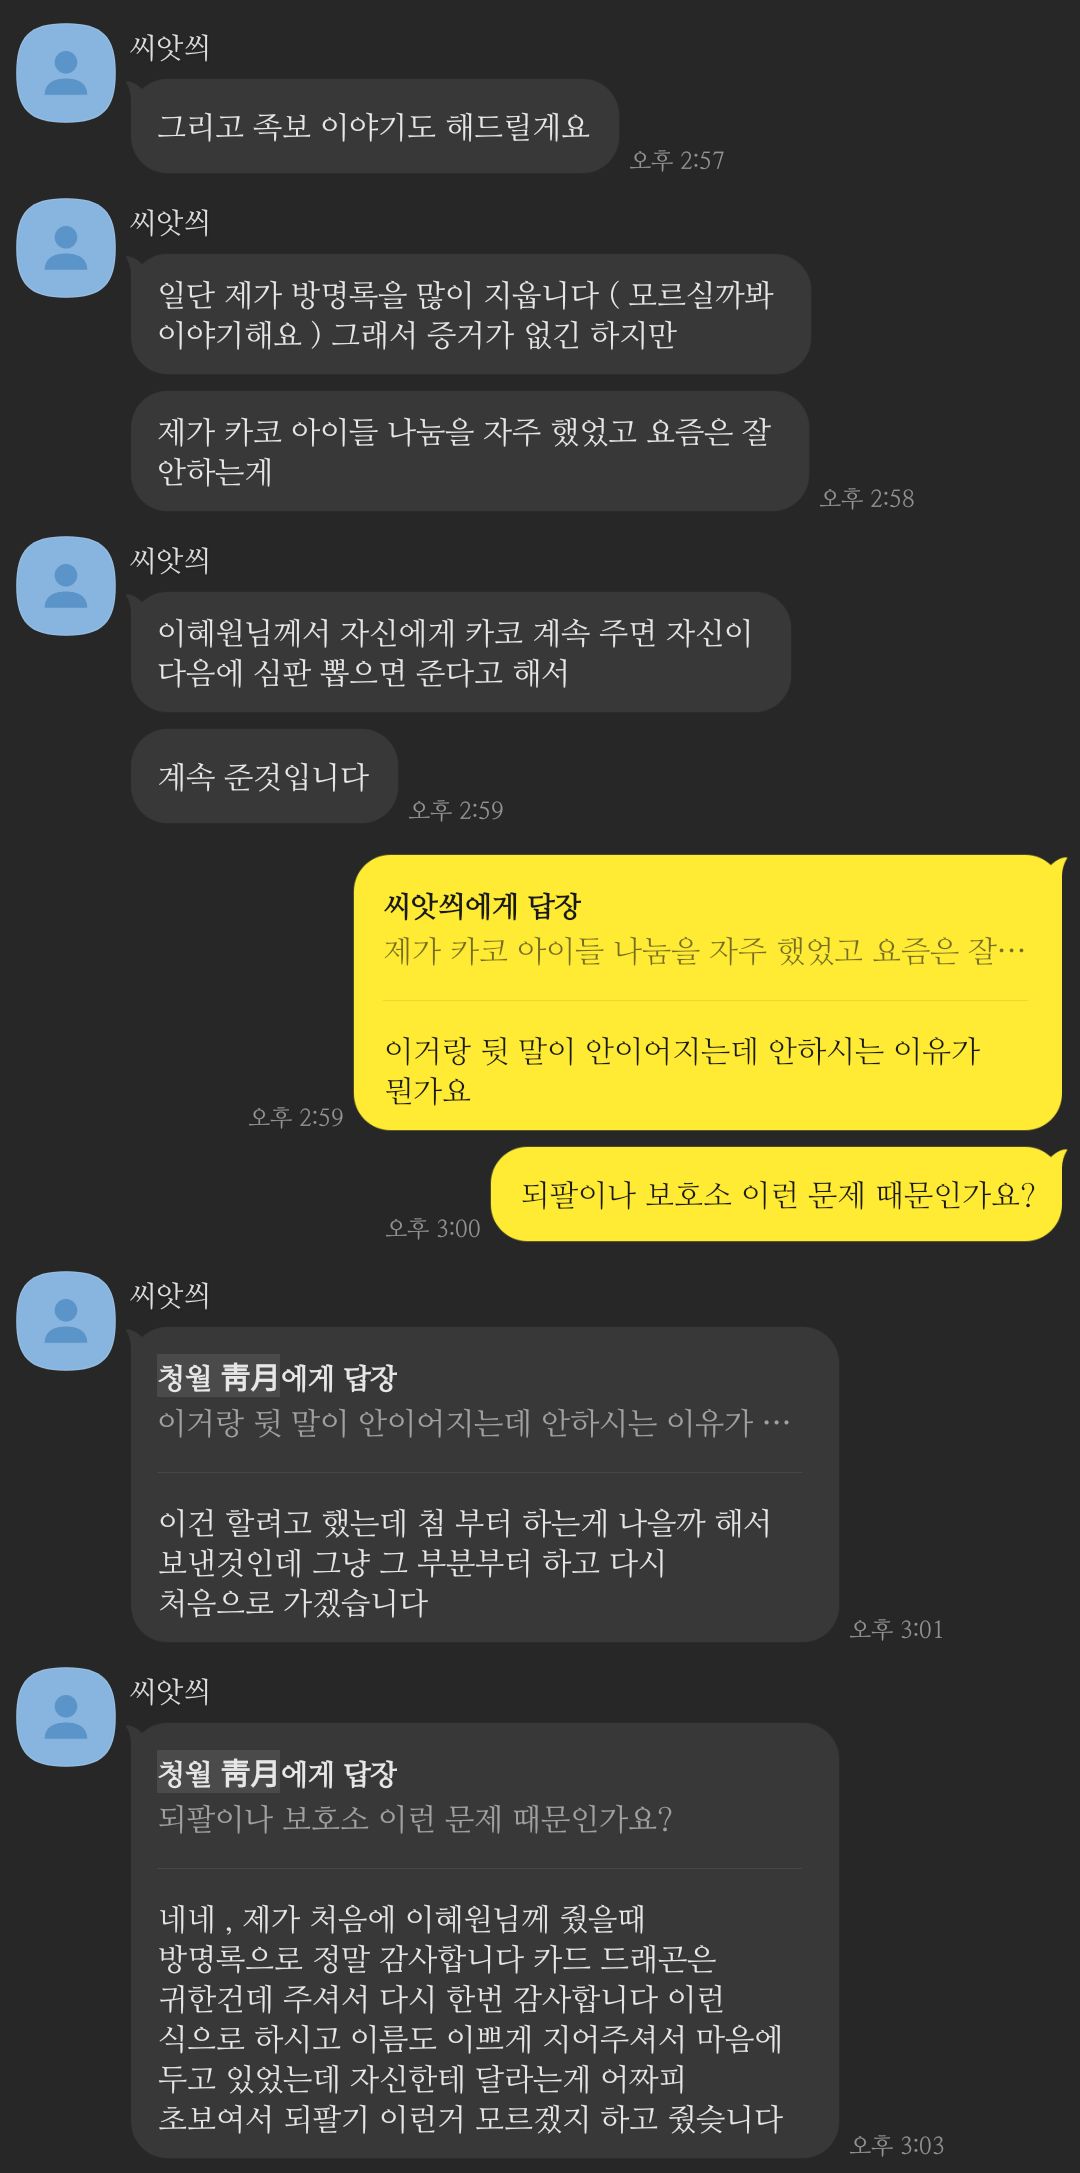This screenshot has width=1080, height=2173.
Task: Tap the 이혜원님께서 자신에게 카코 계속 주면 bubble
Action: click(x=460, y=652)
